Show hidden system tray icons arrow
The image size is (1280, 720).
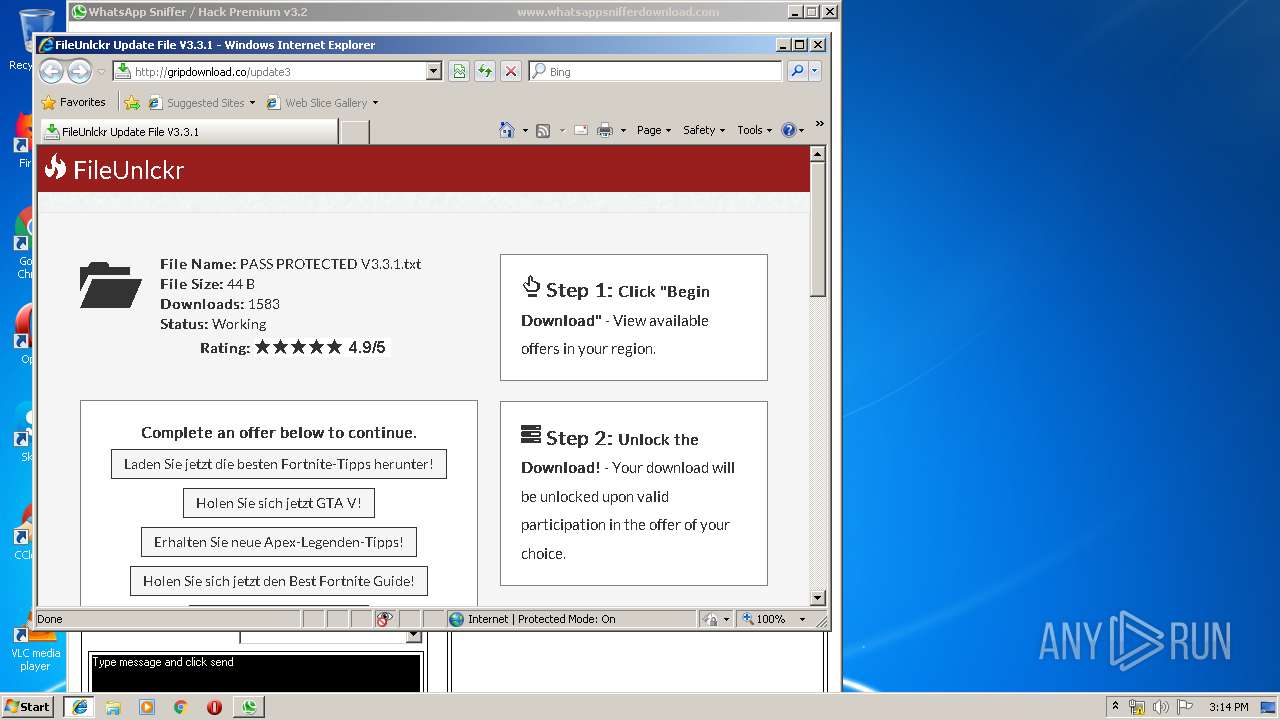pos(1115,706)
